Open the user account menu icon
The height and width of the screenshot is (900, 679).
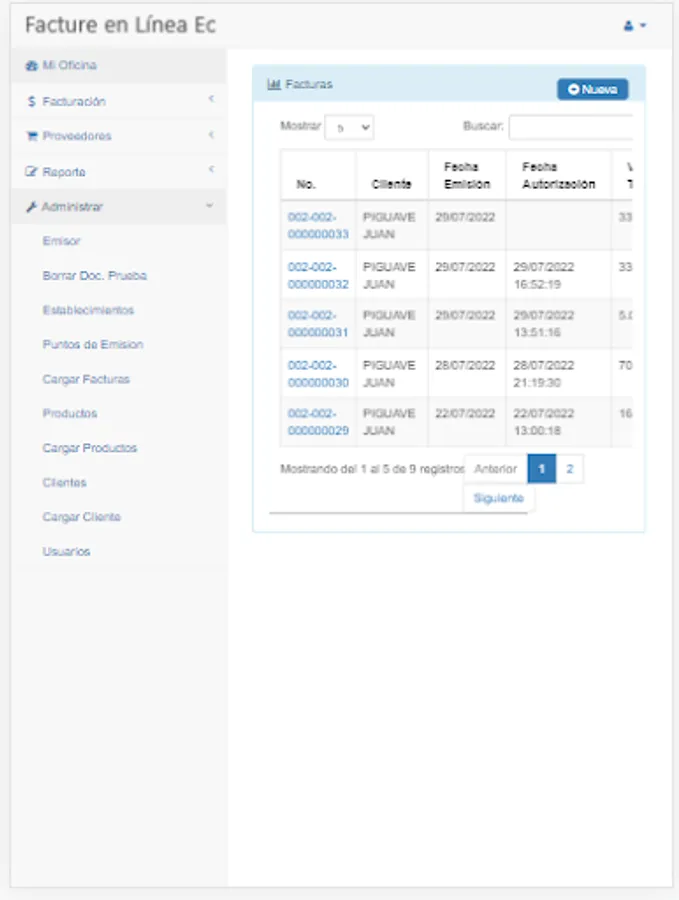[x=628, y=26]
